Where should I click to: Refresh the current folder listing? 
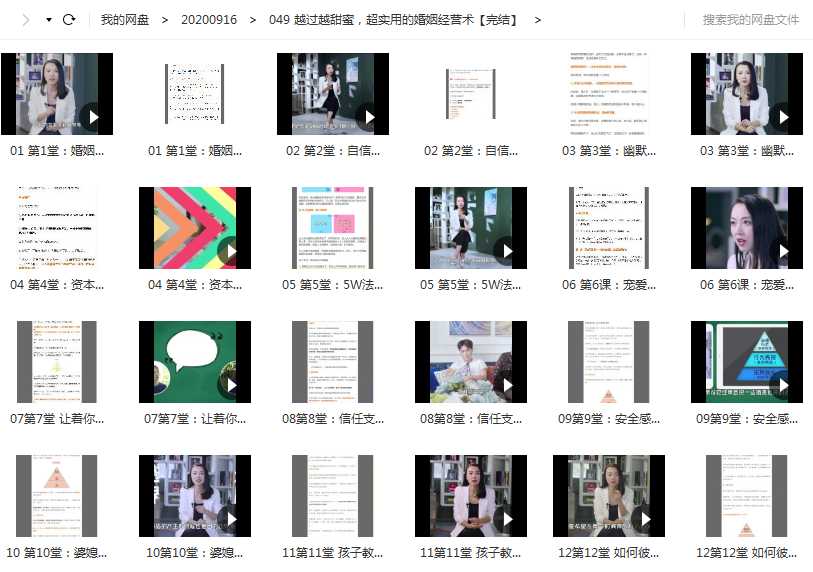pyautogui.click(x=69, y=20)
